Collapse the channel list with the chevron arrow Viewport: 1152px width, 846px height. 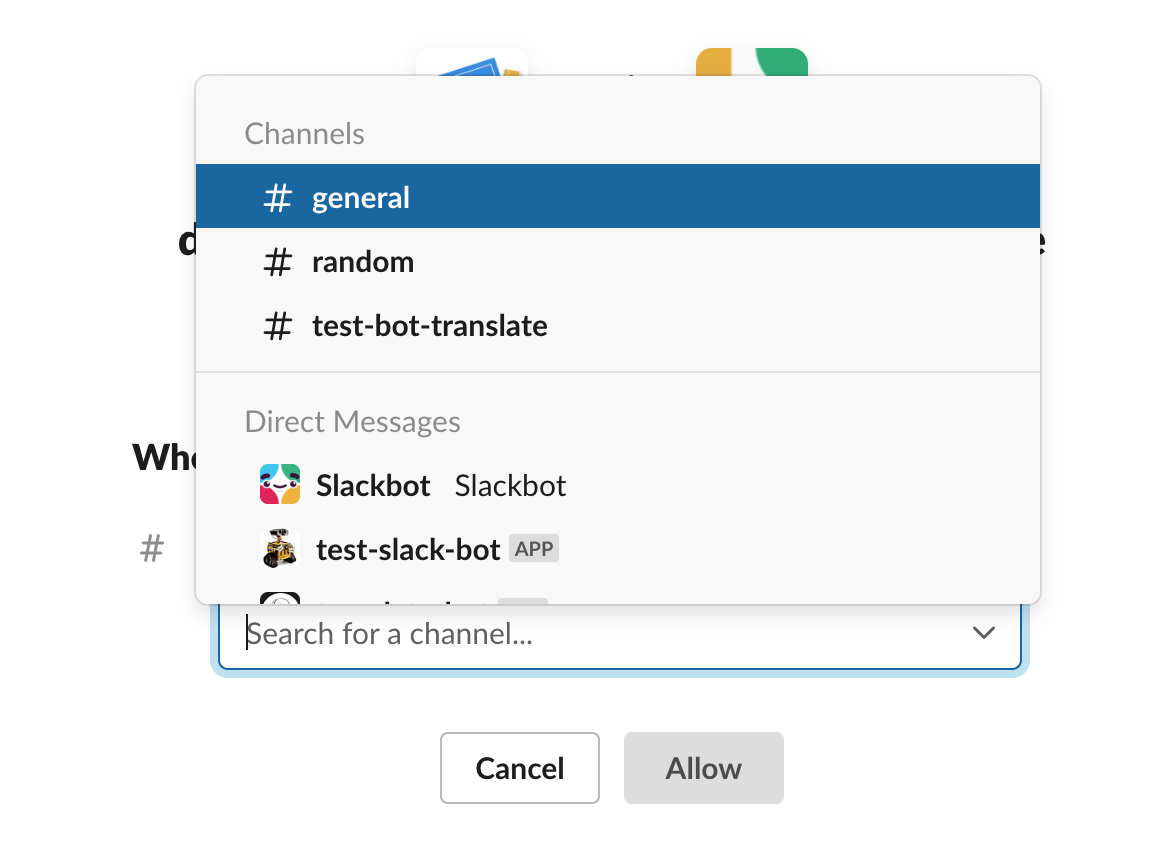[x=984, y=632]
